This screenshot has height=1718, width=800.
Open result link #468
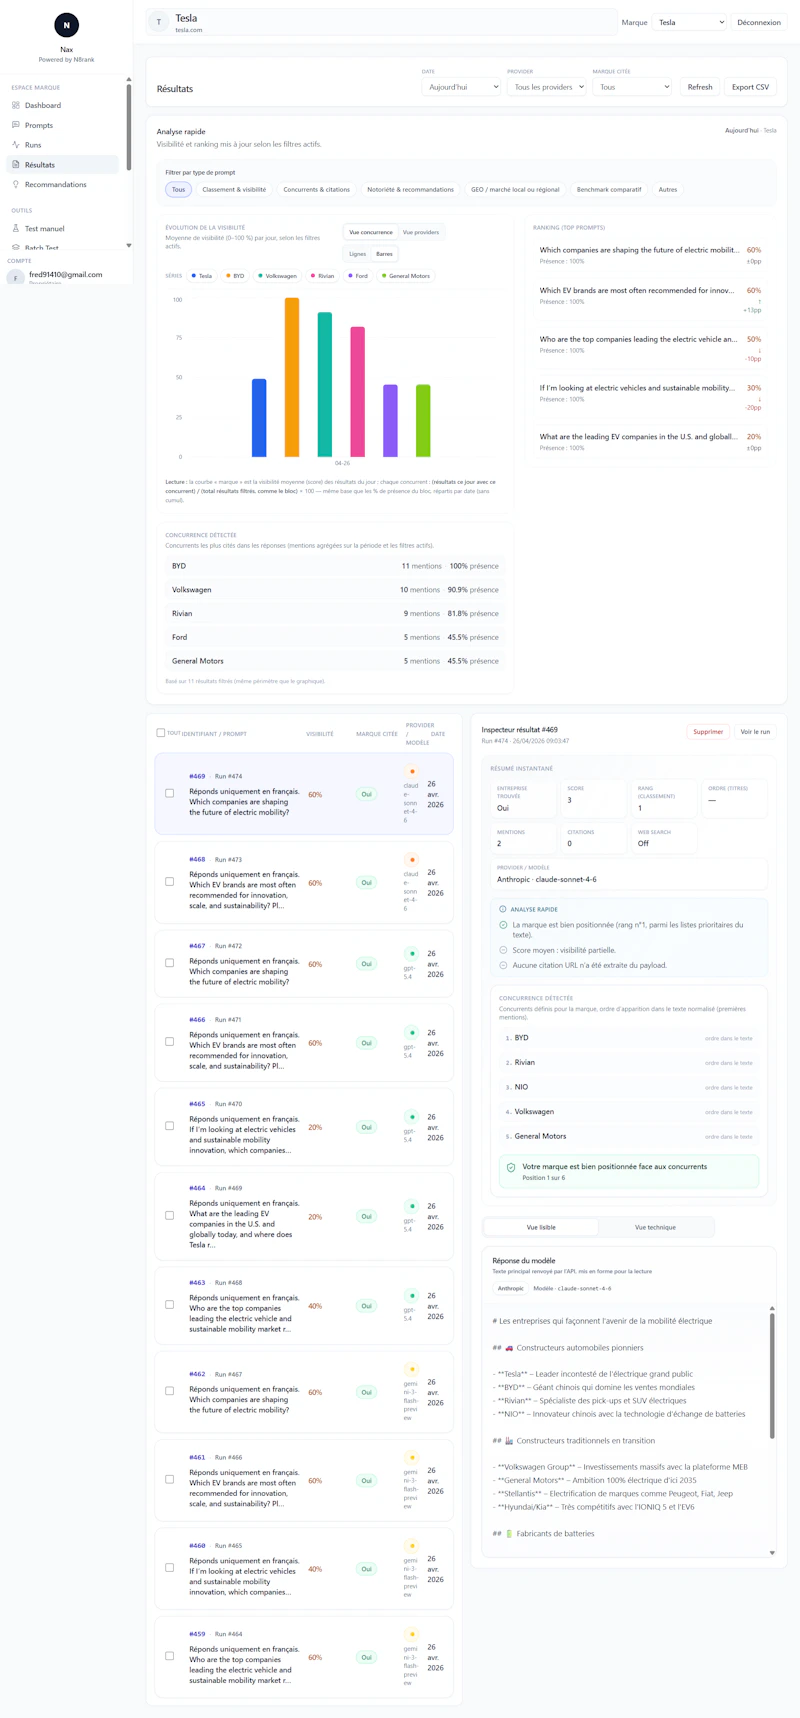[197, 859]
